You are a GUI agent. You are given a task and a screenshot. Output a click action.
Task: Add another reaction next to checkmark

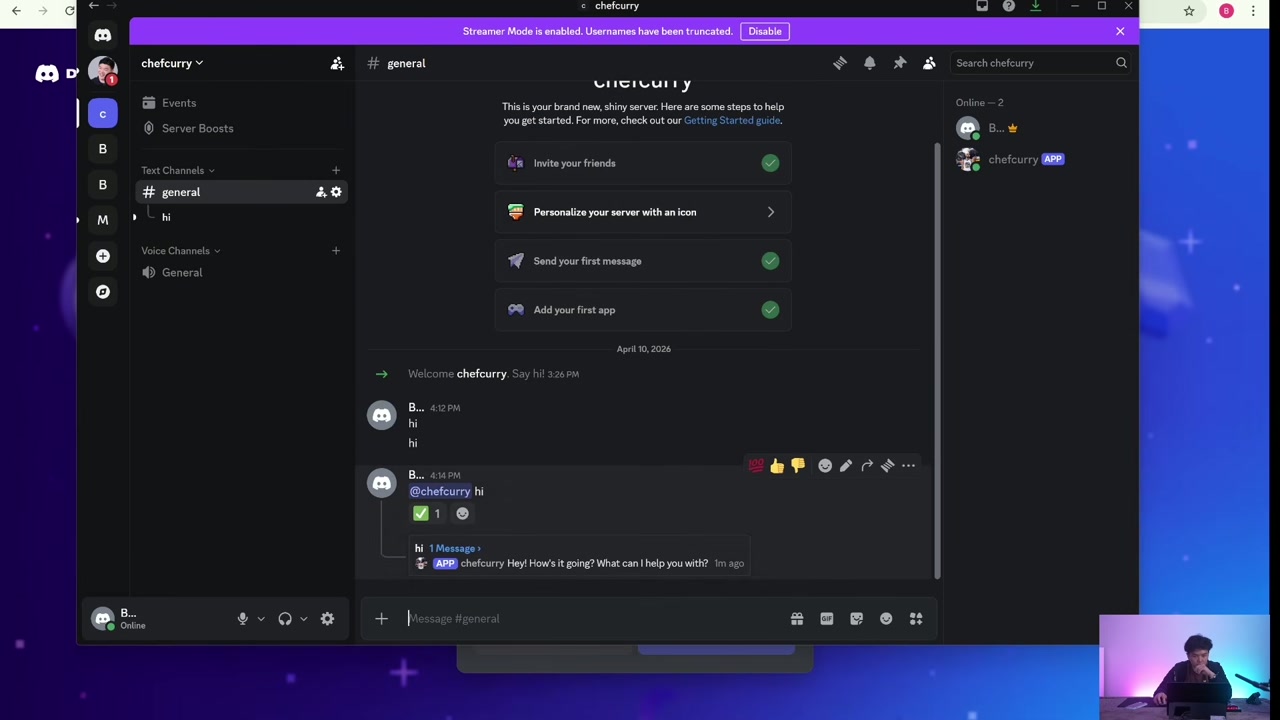point(462,514)
